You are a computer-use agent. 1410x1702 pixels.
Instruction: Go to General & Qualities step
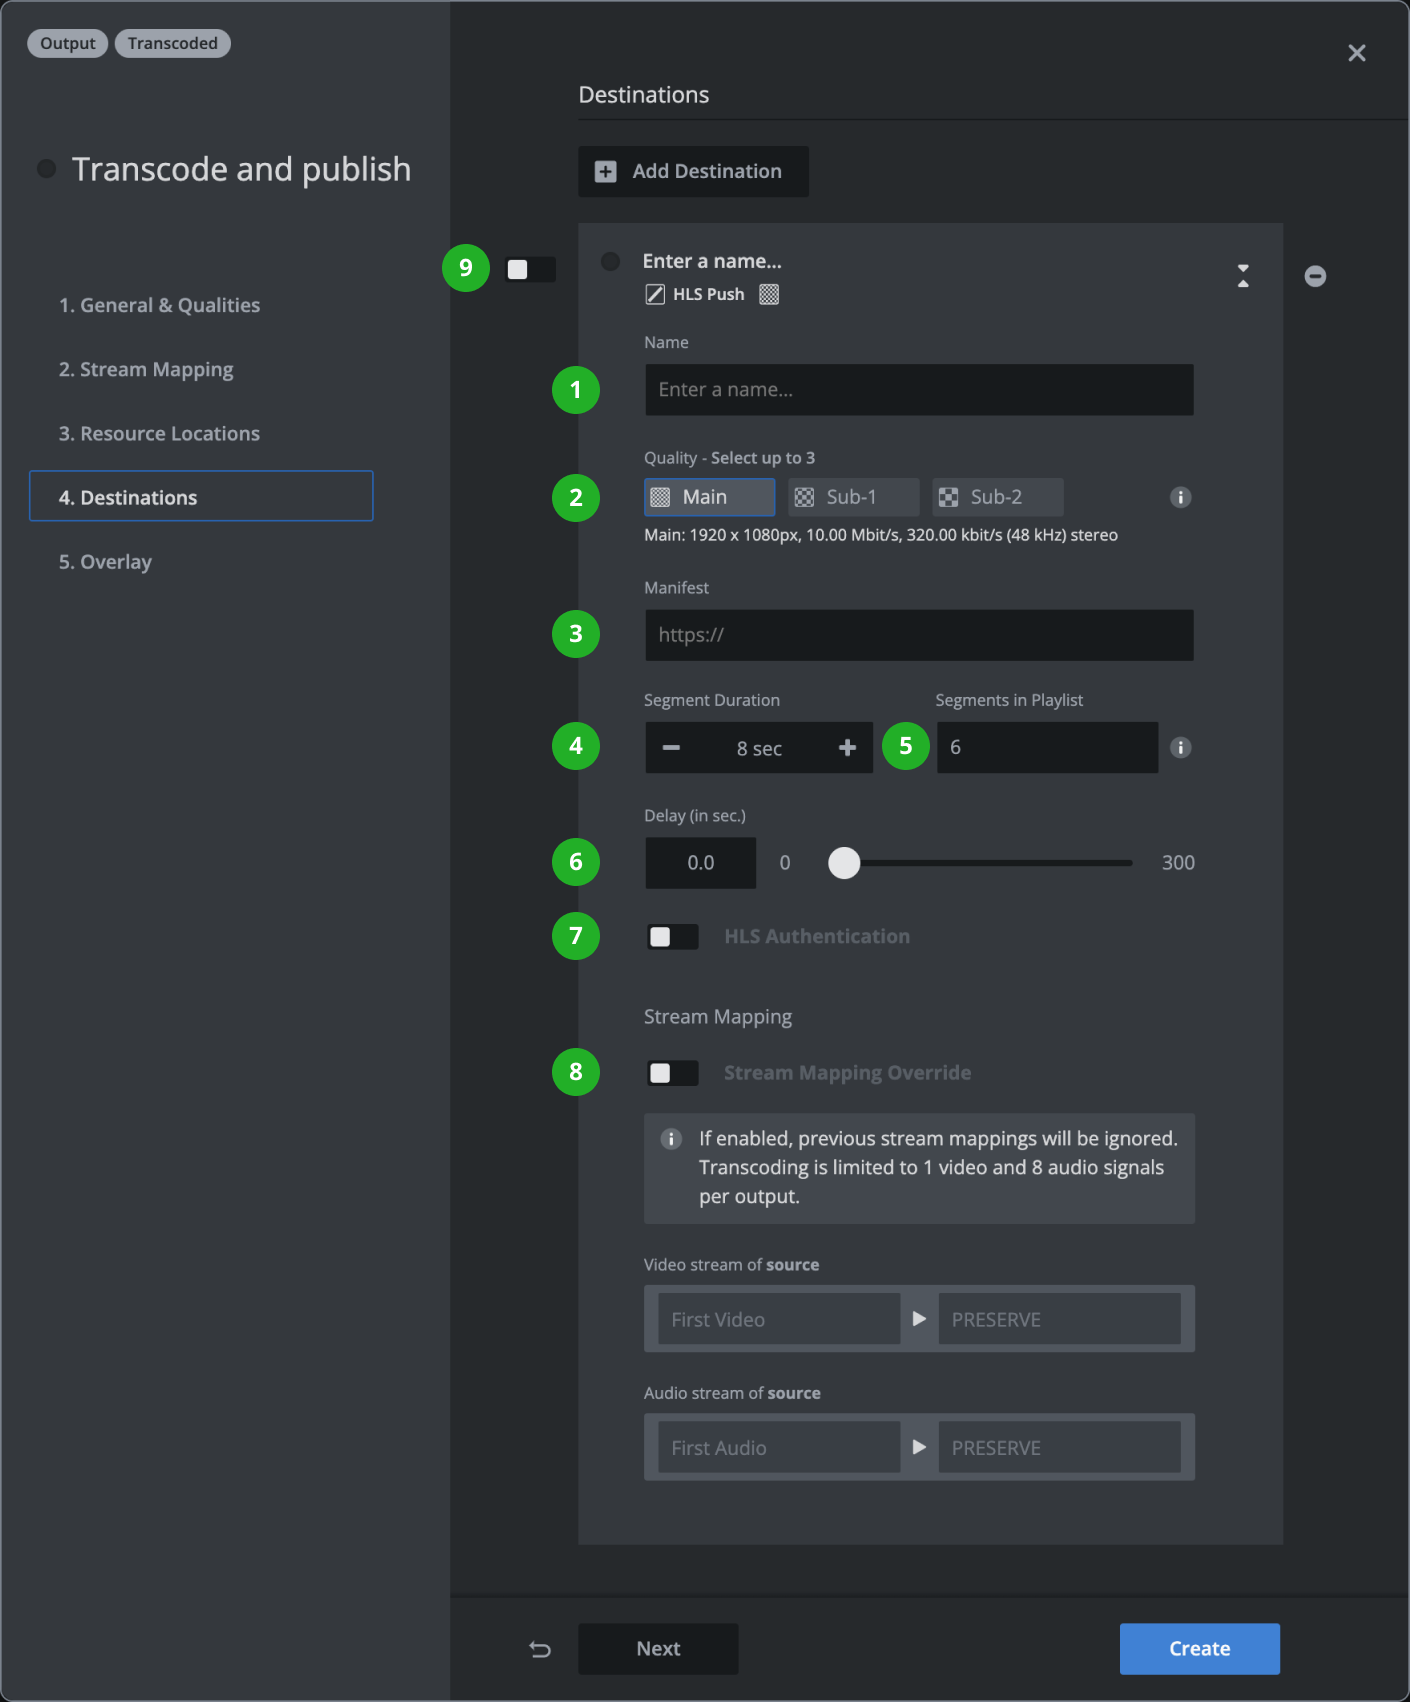point(159,305)
